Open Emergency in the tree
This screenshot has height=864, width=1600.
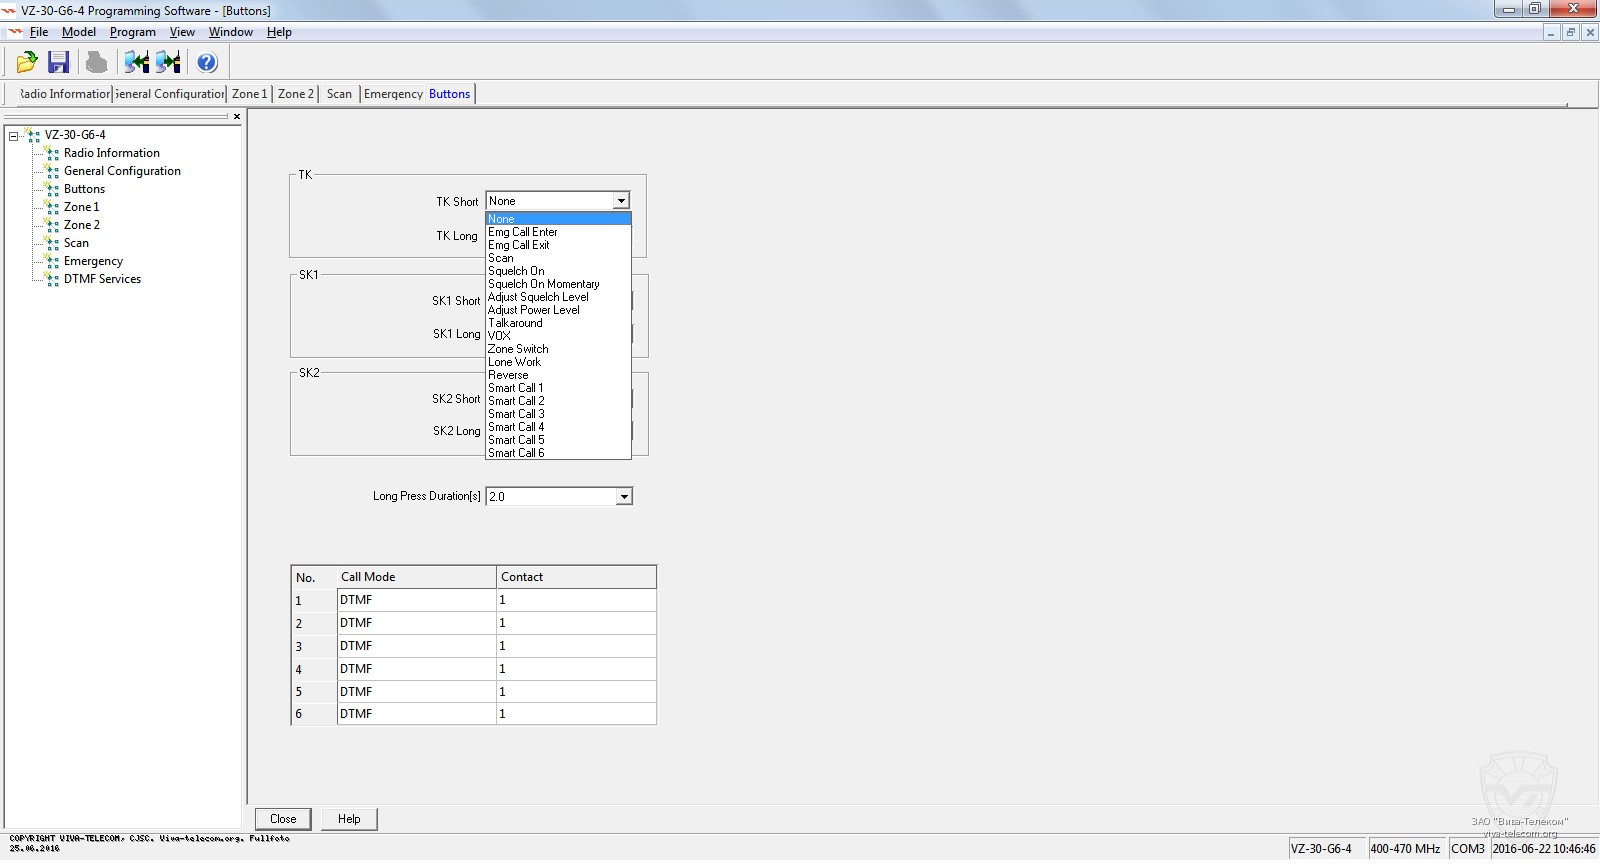[93, 261]
